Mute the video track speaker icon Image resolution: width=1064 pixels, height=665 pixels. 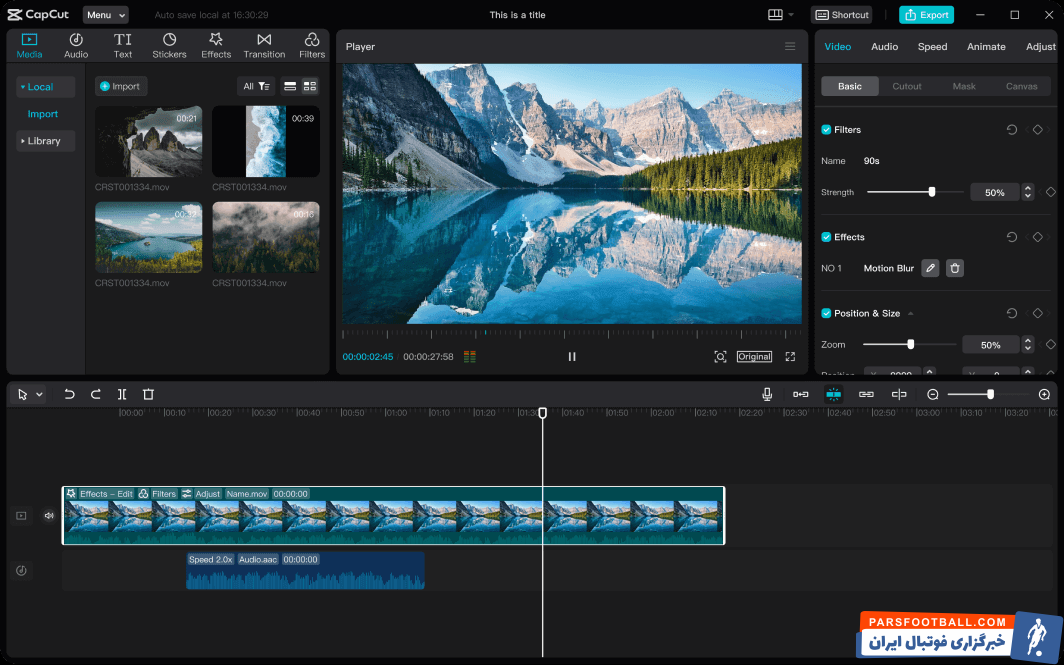coord(48,516)
